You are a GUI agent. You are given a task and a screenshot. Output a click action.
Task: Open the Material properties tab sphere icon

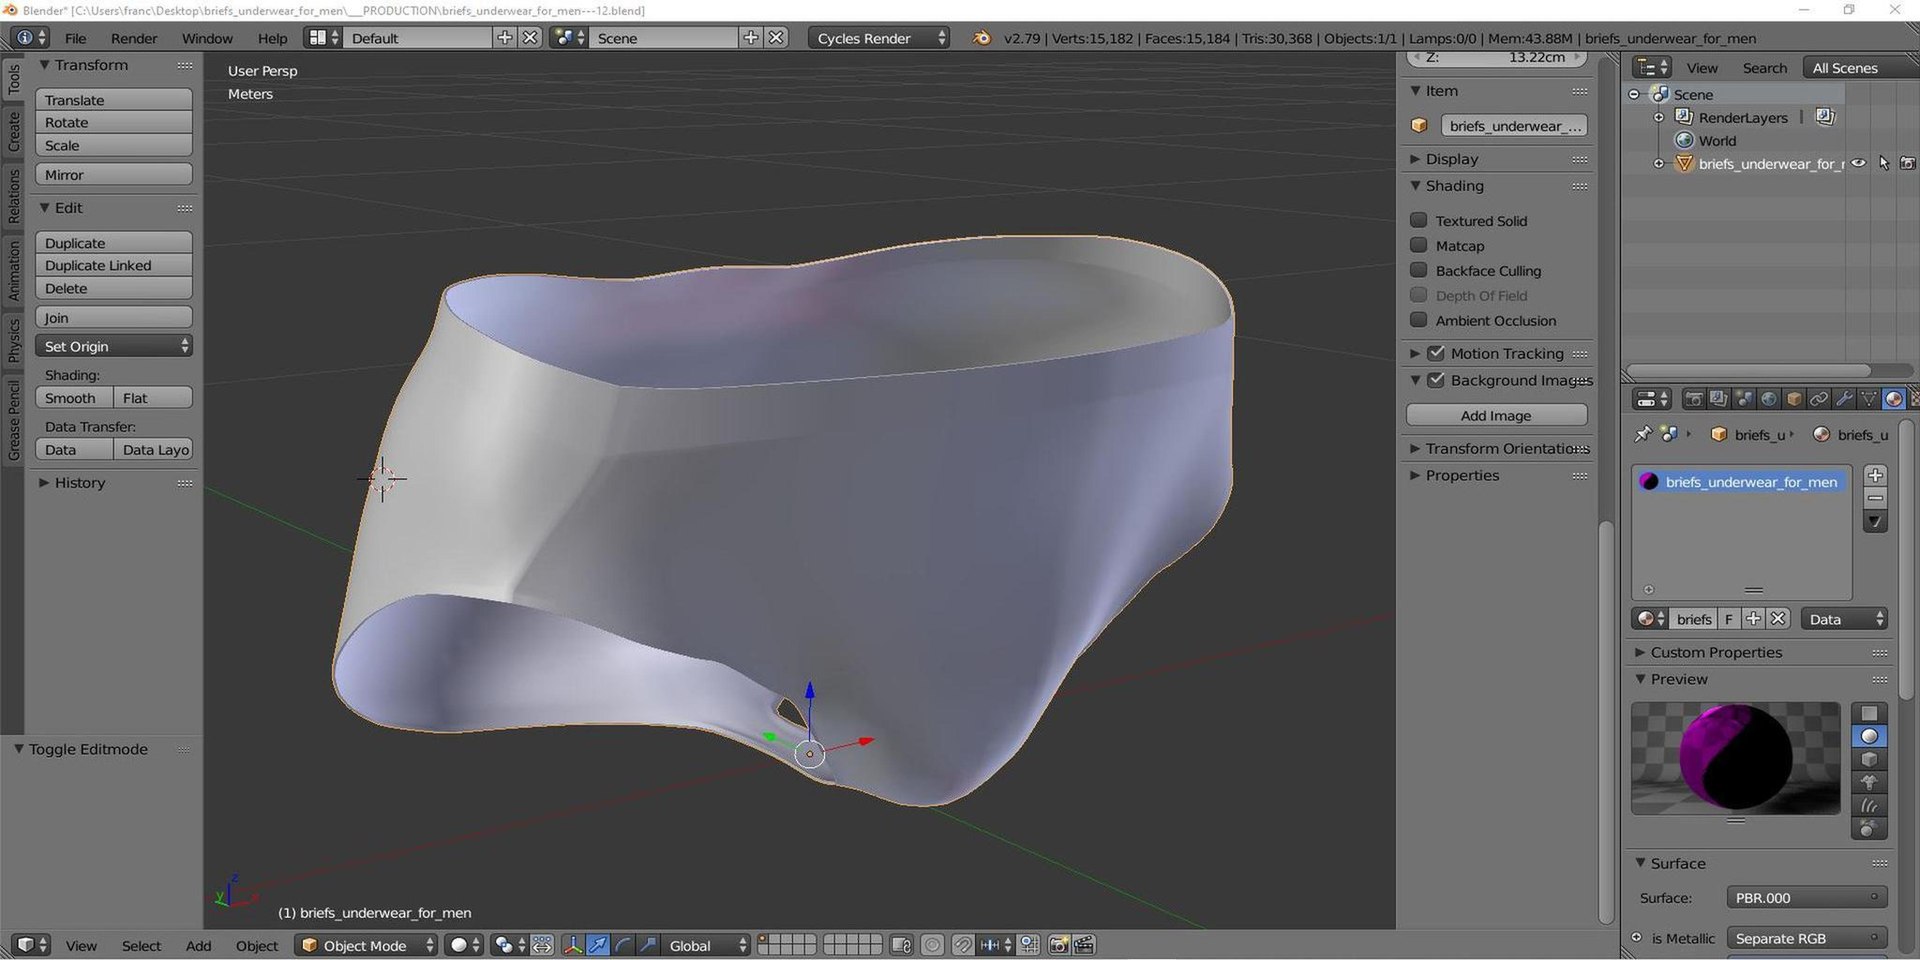pos(1894,399)
